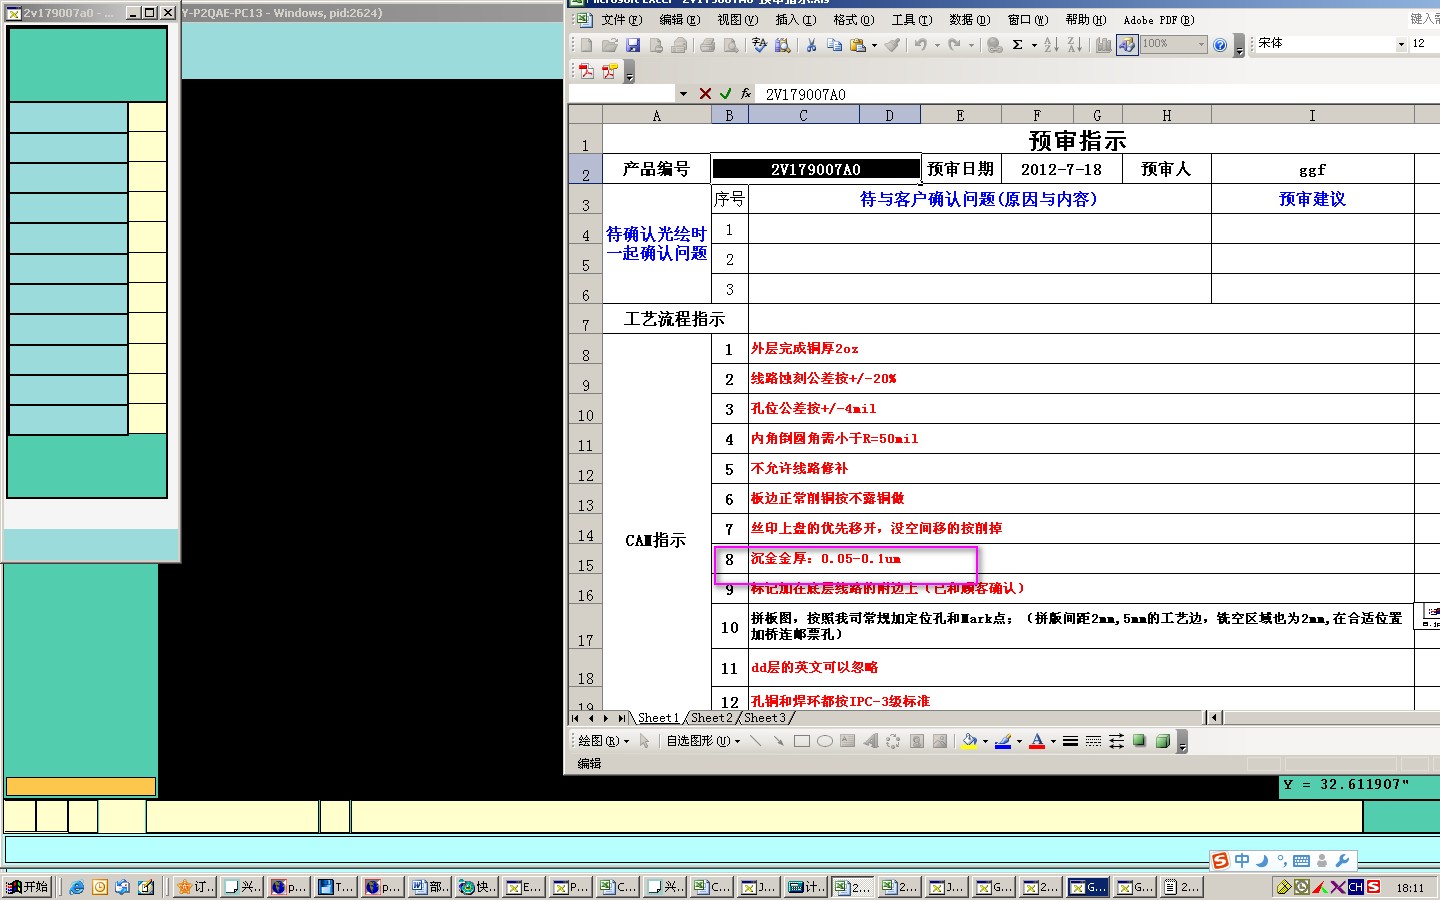
Task: Open the font name 宋体 dropdown
Action: pos(1401,44)
